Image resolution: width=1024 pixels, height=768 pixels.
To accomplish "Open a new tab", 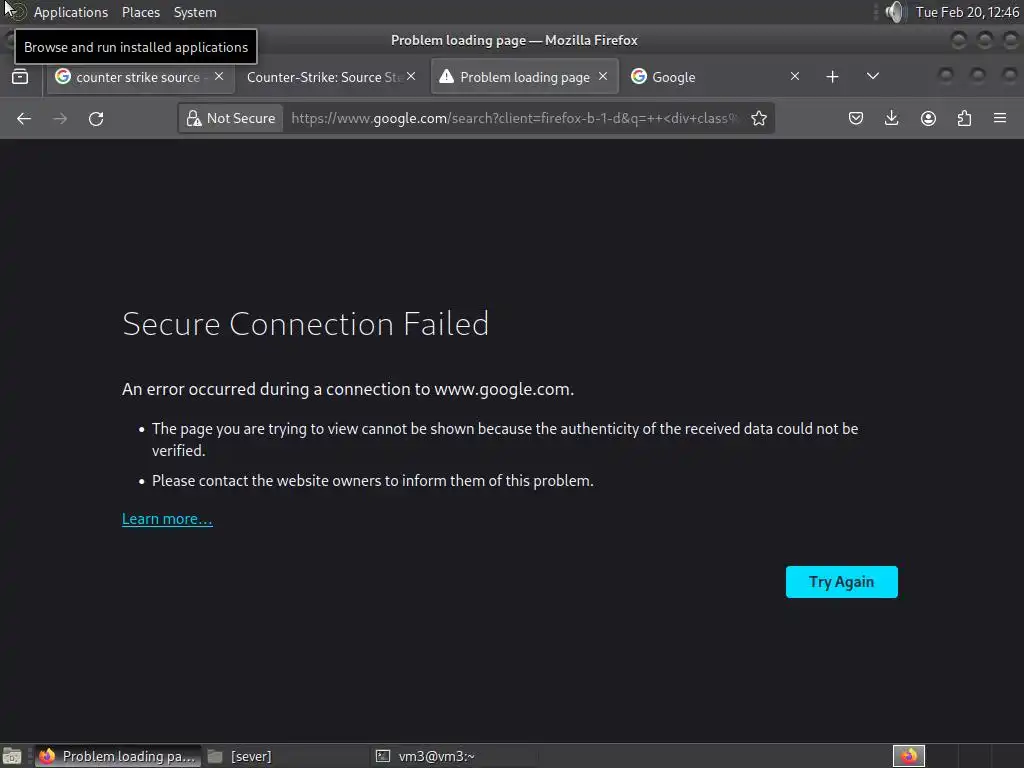I will pos(832,77).
